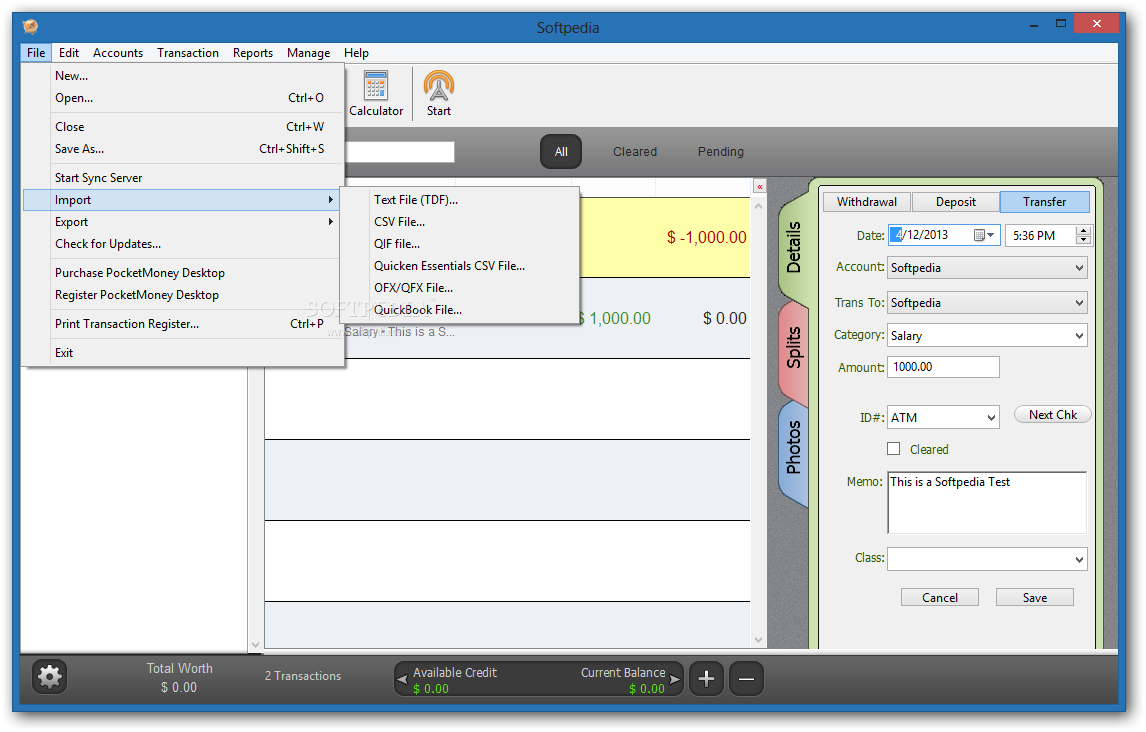Viewport: 1146px width, 732px height.
Task: Increment the time with spinner arrows
Action: coord(1084,231)
